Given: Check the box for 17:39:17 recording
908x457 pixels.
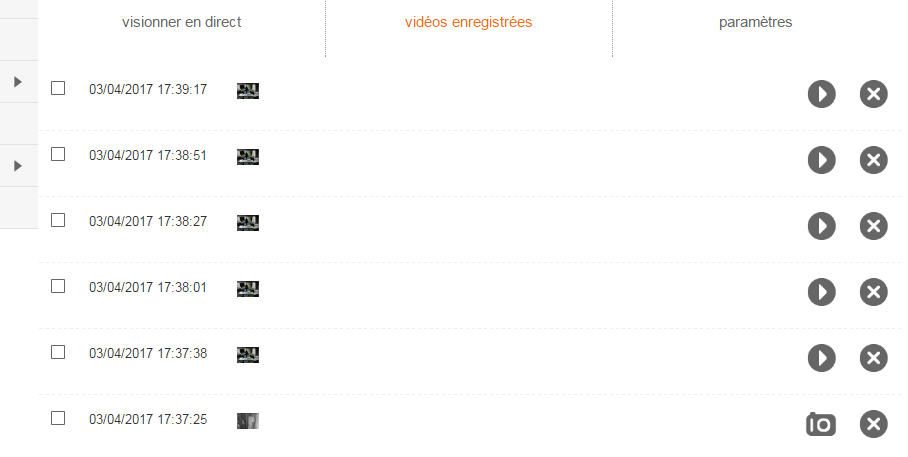Looking at the screenshot, I should coord(58,88).
